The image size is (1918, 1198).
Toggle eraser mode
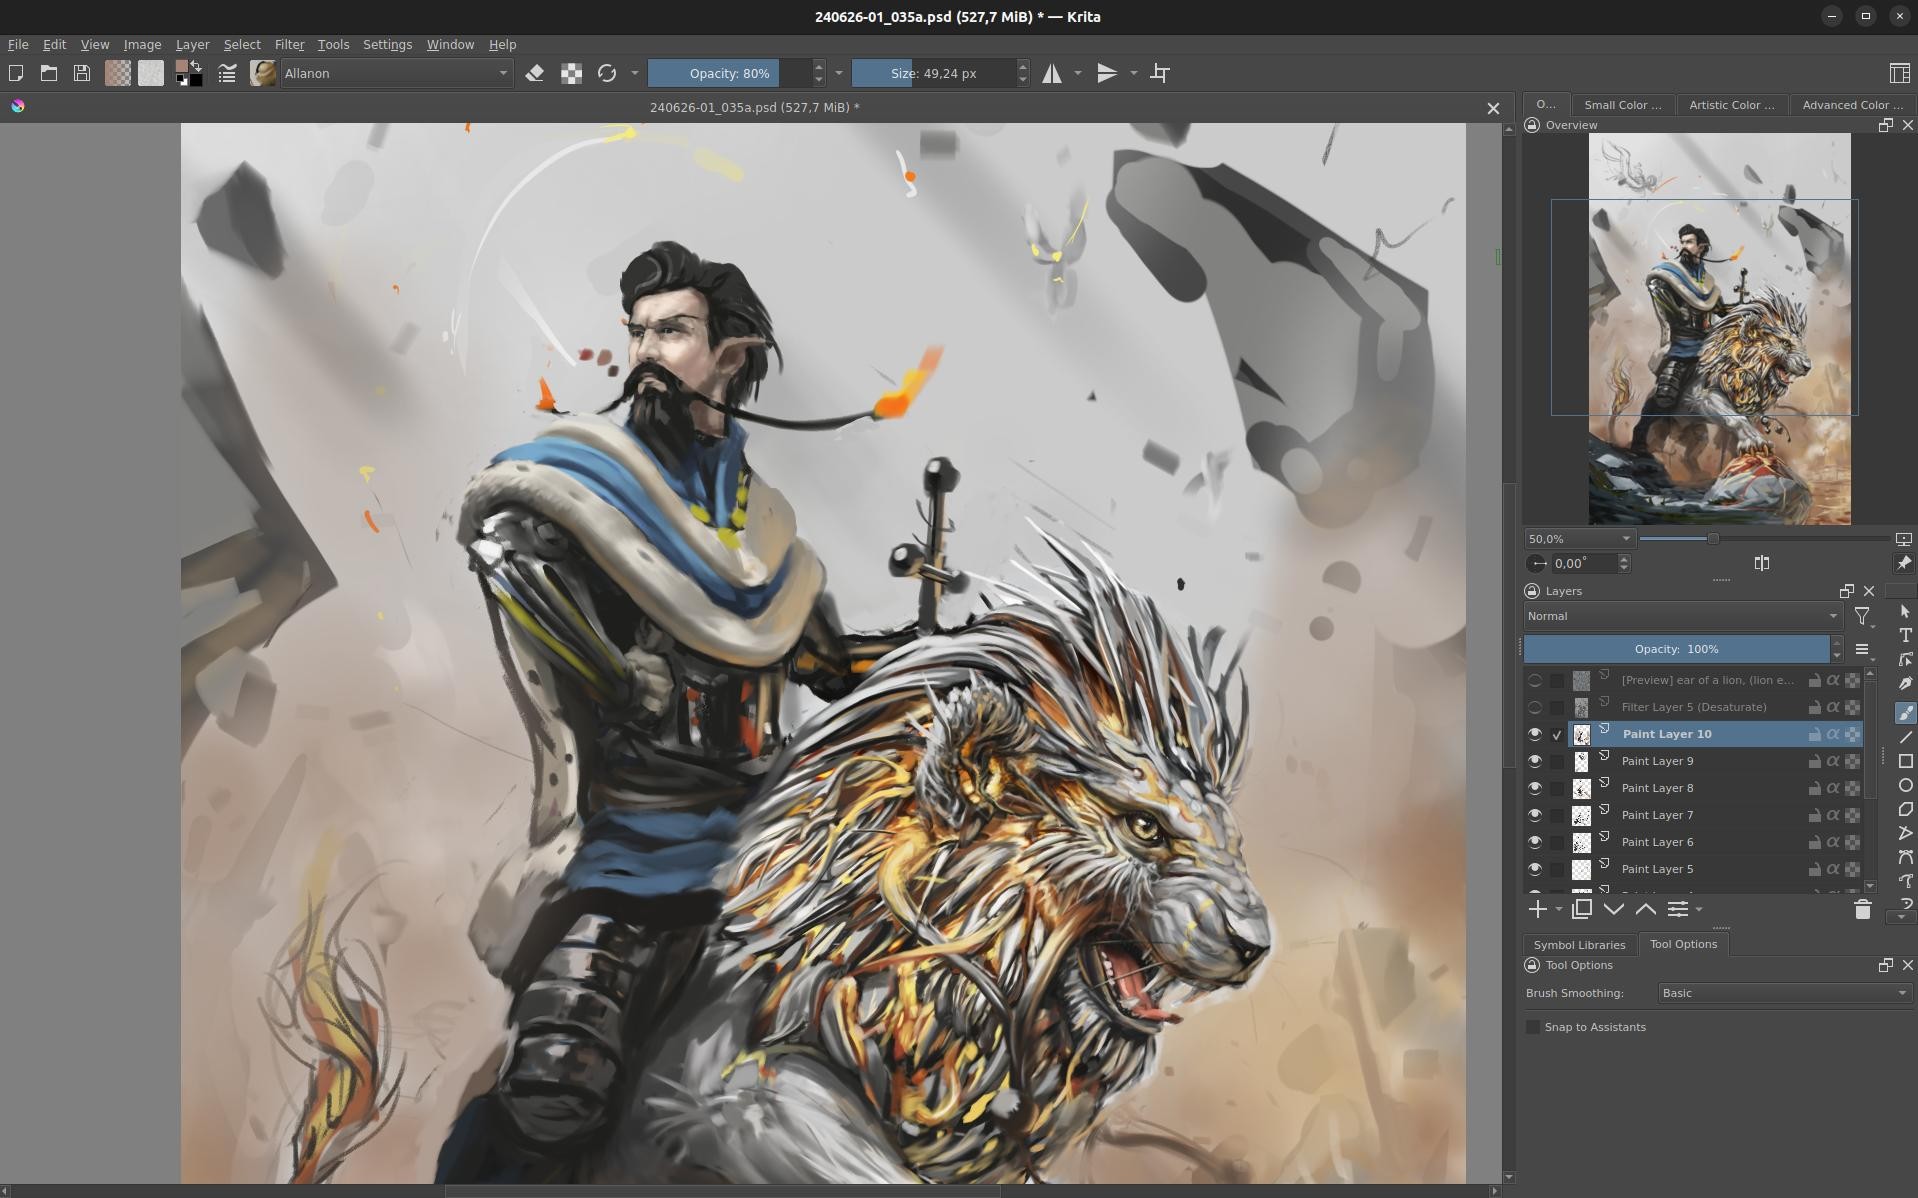[535, 73]
